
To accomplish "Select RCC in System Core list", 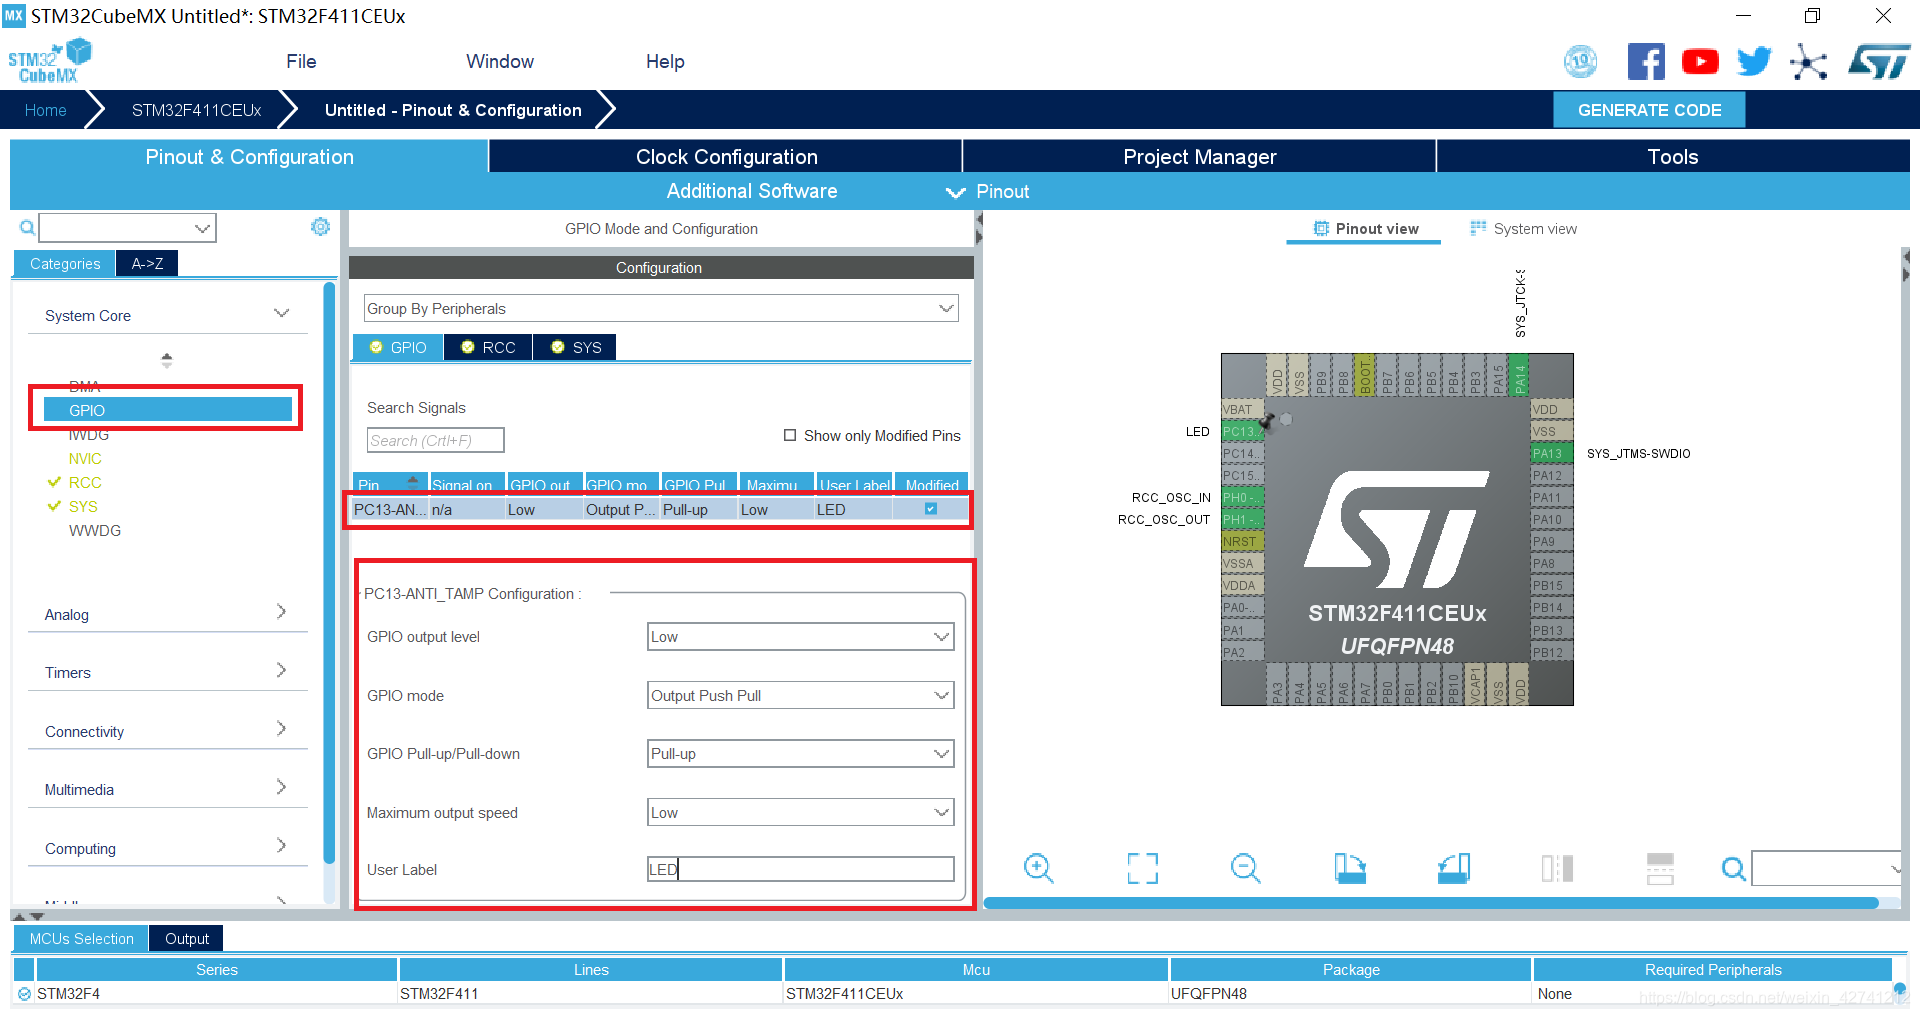I will pos(85,483).
